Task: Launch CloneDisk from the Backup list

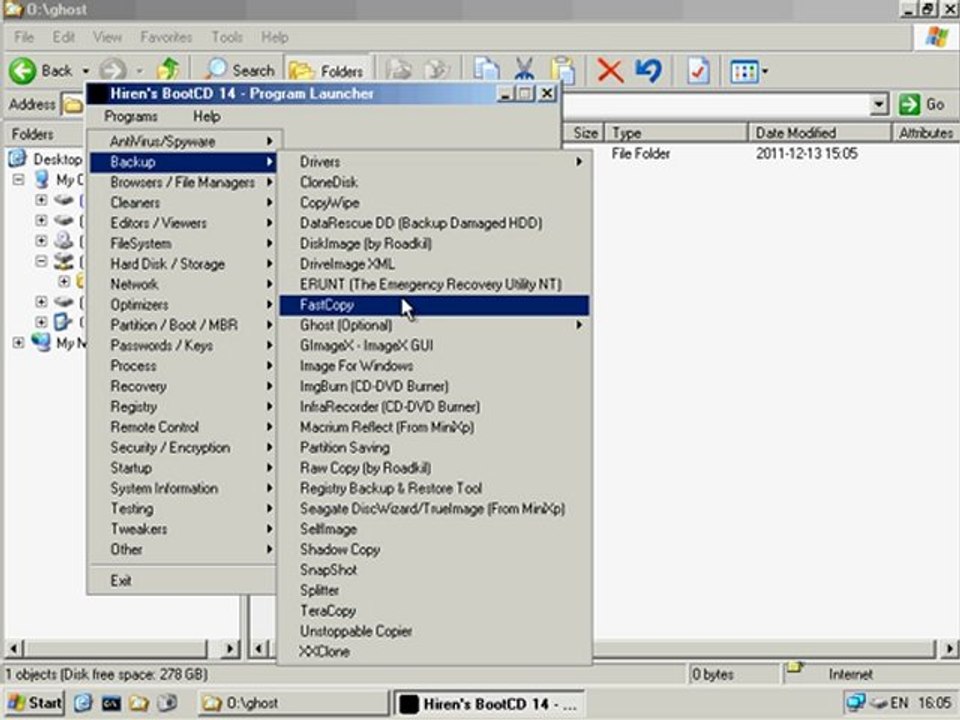Action: pos(434,182)
